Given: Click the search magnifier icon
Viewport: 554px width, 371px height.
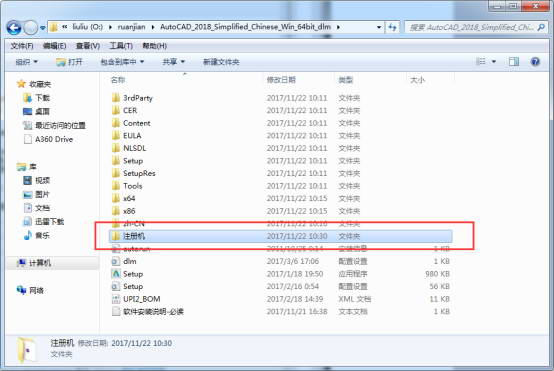Looking at the screenshot, I should tap(541, 27).
